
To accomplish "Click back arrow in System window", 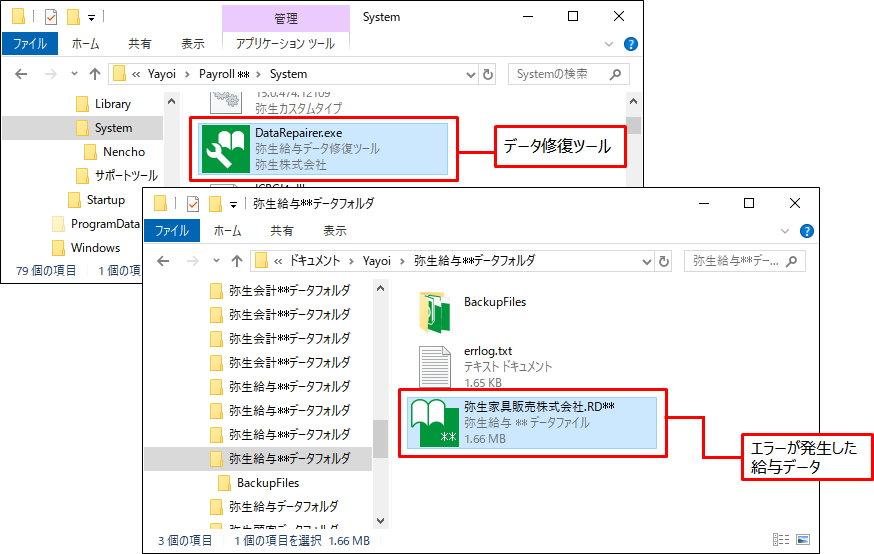I will tap(21, 74).
